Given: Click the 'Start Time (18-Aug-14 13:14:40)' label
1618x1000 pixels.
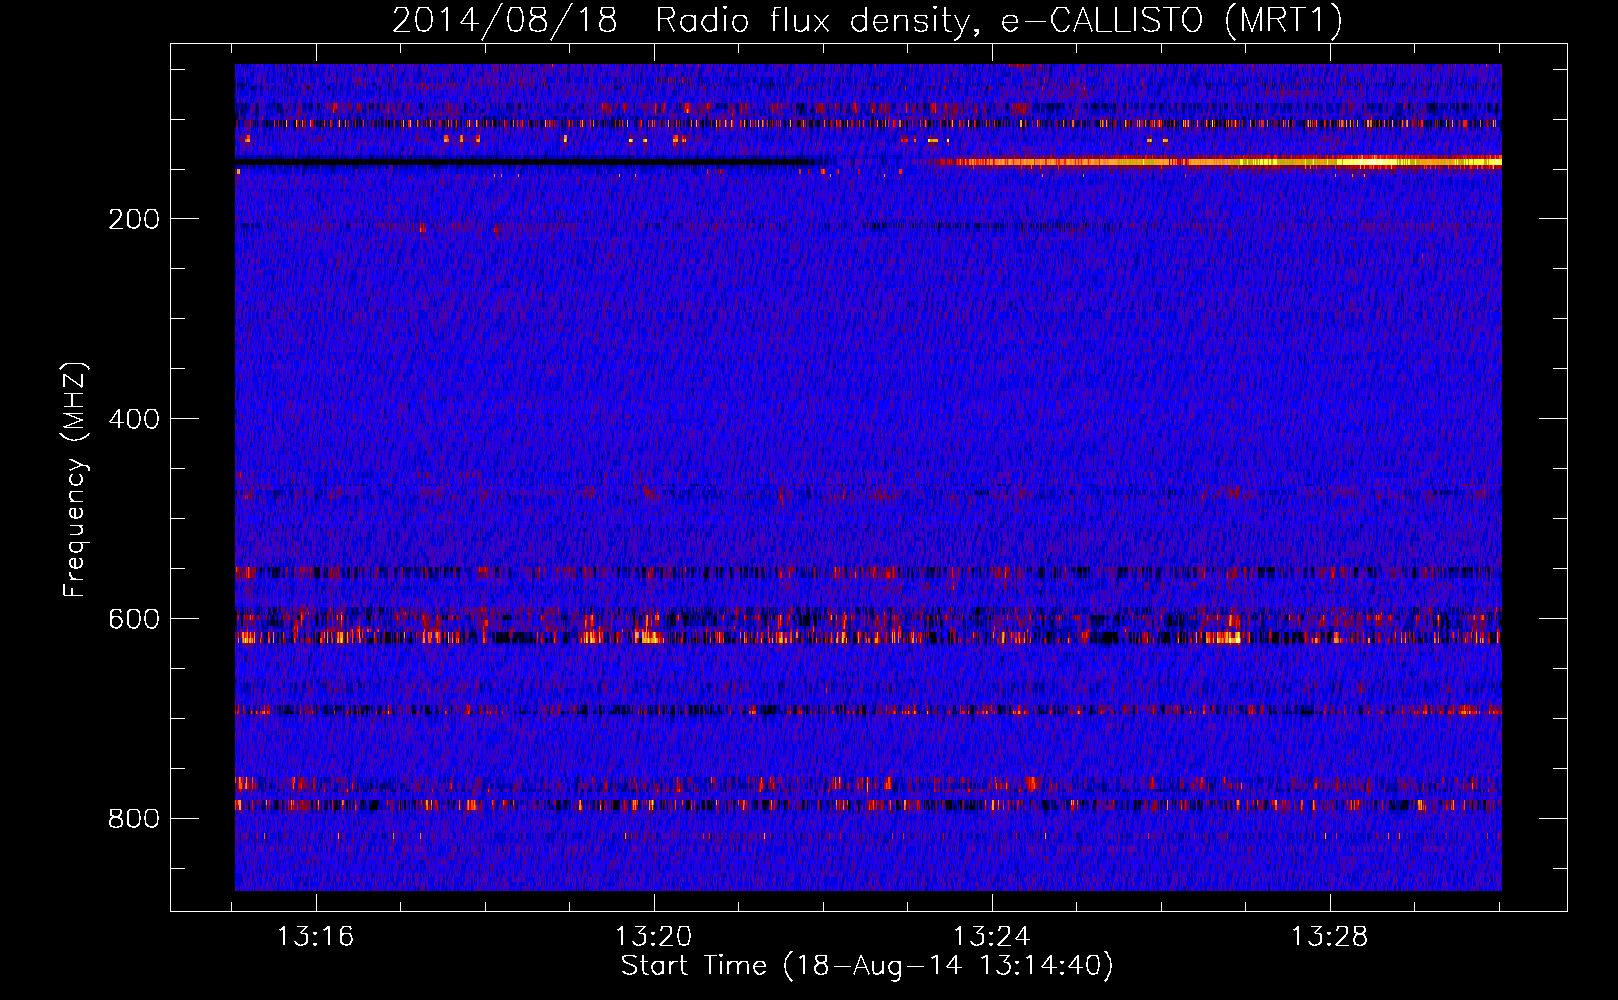Looking at the screenshot, I should point(867,966).
